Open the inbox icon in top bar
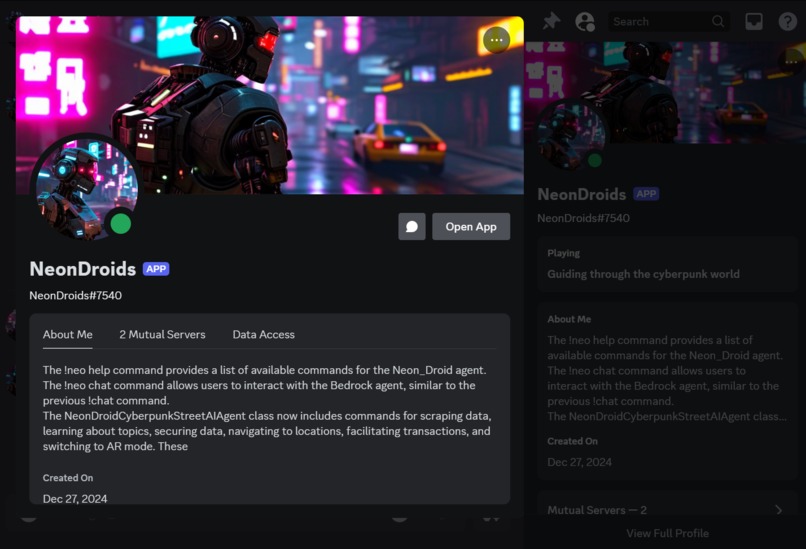Screen dimensions: 806x549 click(754, 22)
